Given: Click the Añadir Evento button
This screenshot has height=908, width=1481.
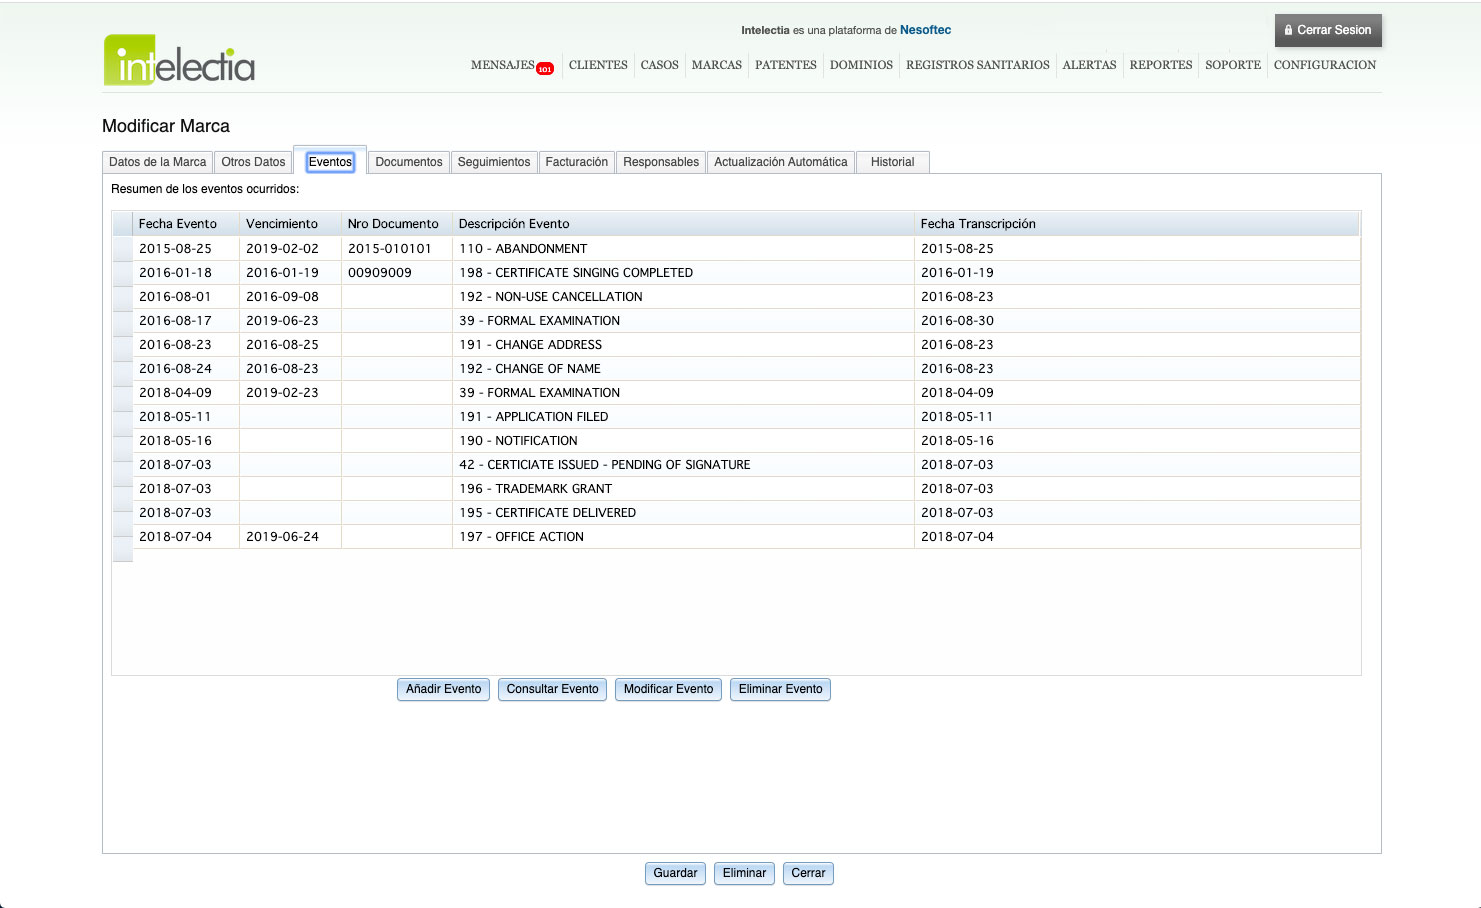Looking at the screenshot, I should coord(443,689).
